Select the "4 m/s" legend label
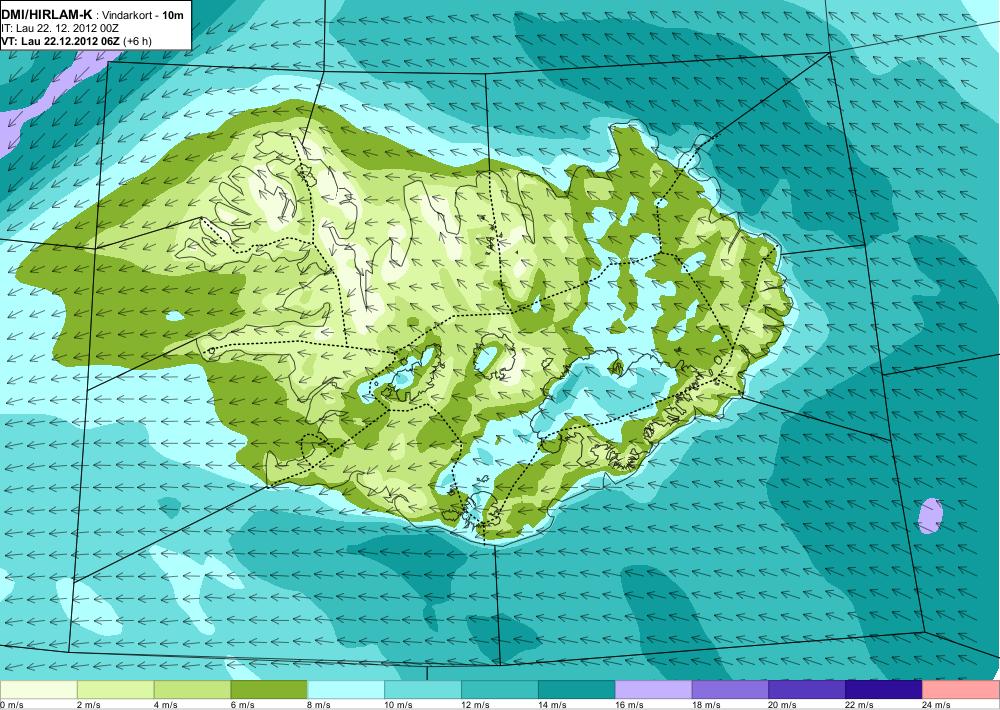This screenshot has width=1000, height=710. [165, 705]
